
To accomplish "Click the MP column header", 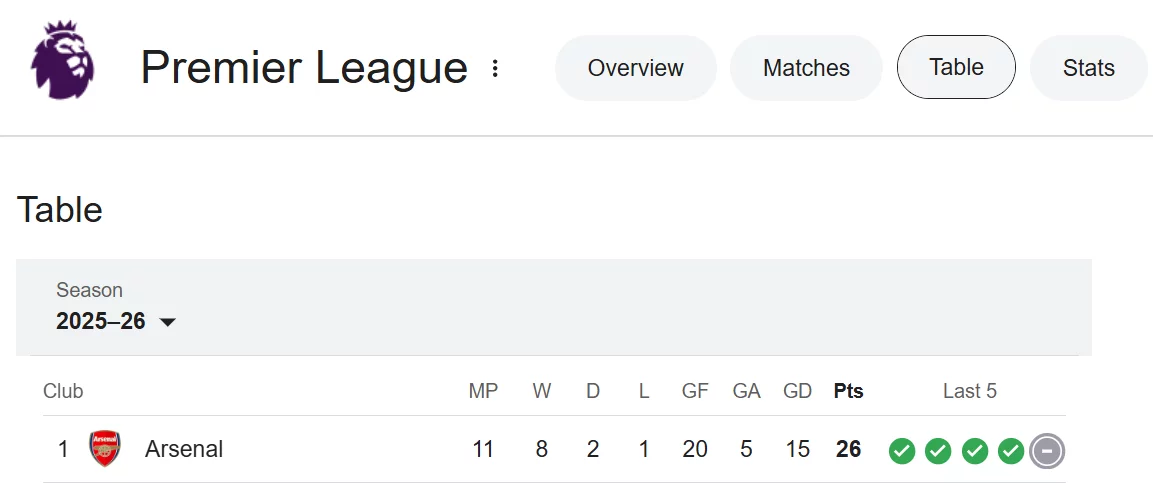I will pos(483,391).
